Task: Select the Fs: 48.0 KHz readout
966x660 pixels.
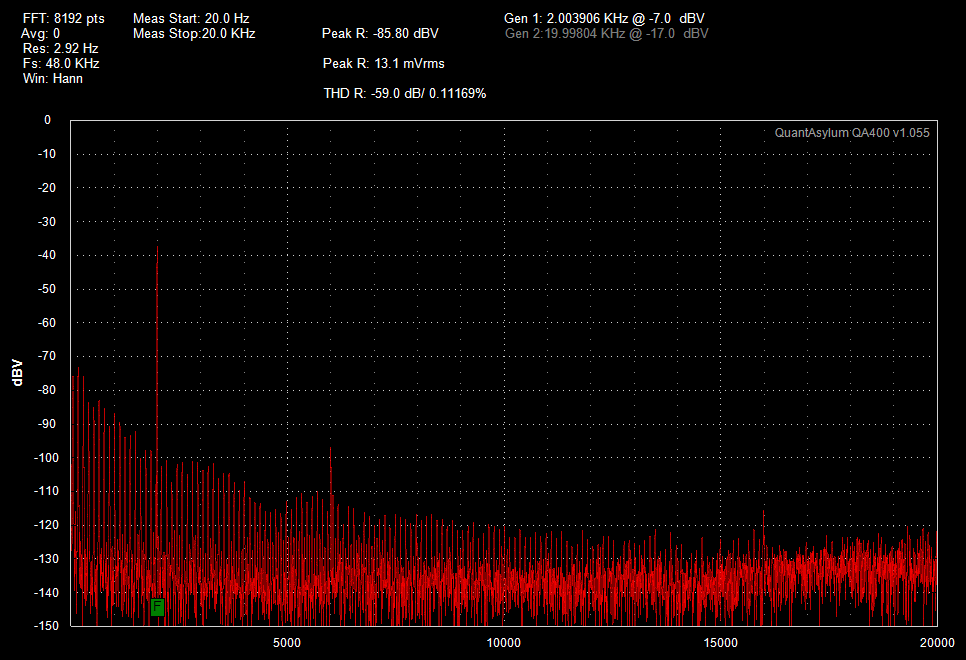Action: point(61,63)
